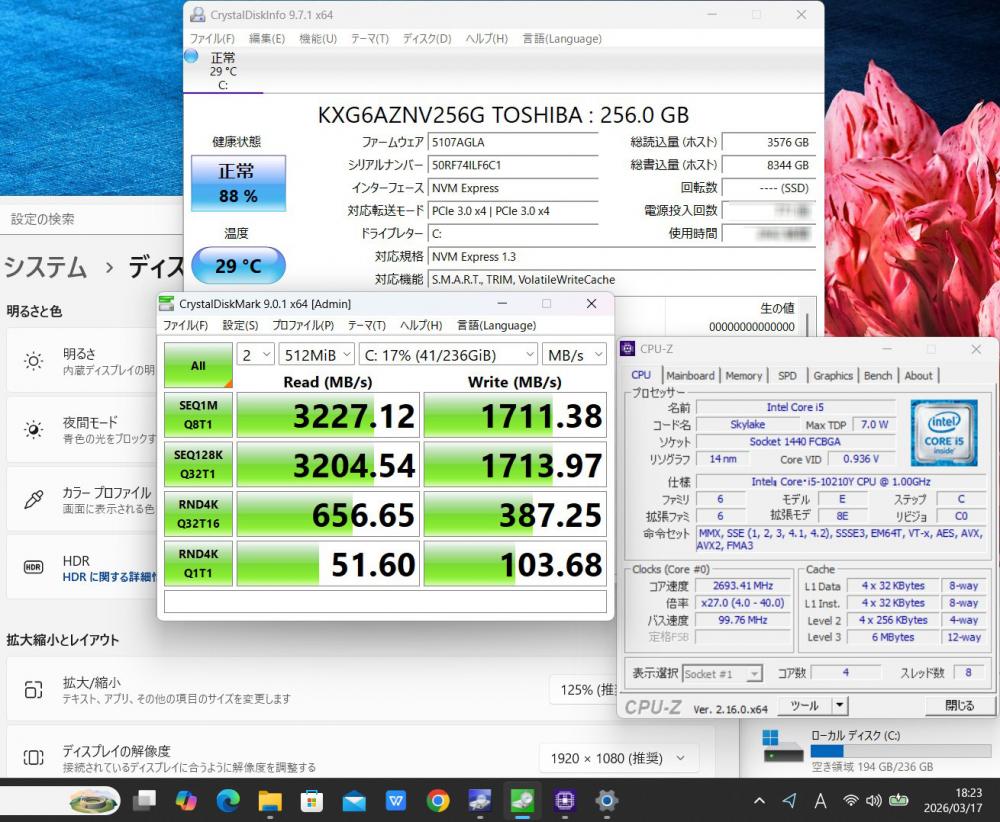This screenshot has width=1000, height=822.
Task: Switch to the Graphics tab in CPU-Z
Action: pyautogui.click(x=832, y=375)
